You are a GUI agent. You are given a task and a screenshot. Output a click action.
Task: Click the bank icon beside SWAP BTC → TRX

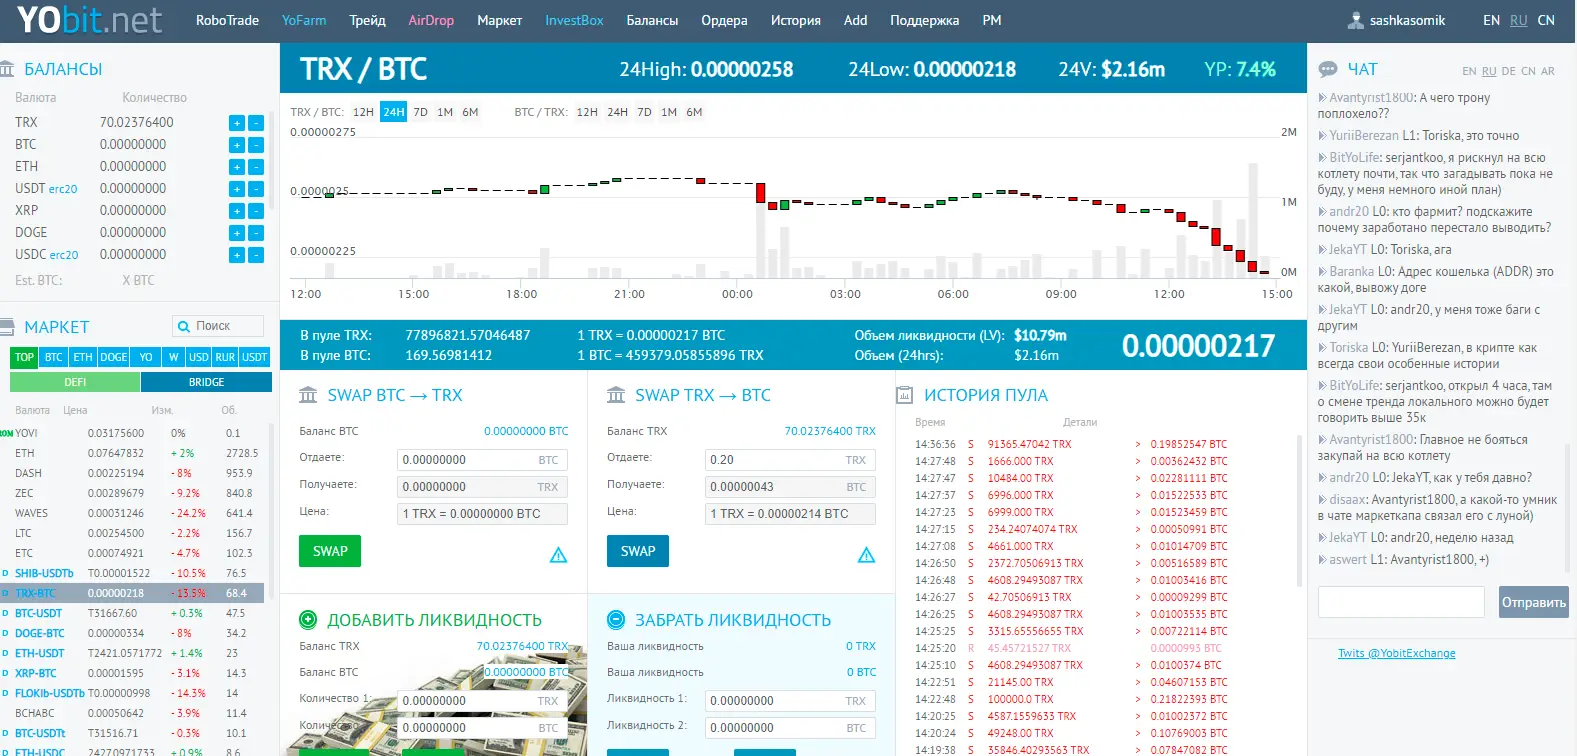click(x=308, y=395)
